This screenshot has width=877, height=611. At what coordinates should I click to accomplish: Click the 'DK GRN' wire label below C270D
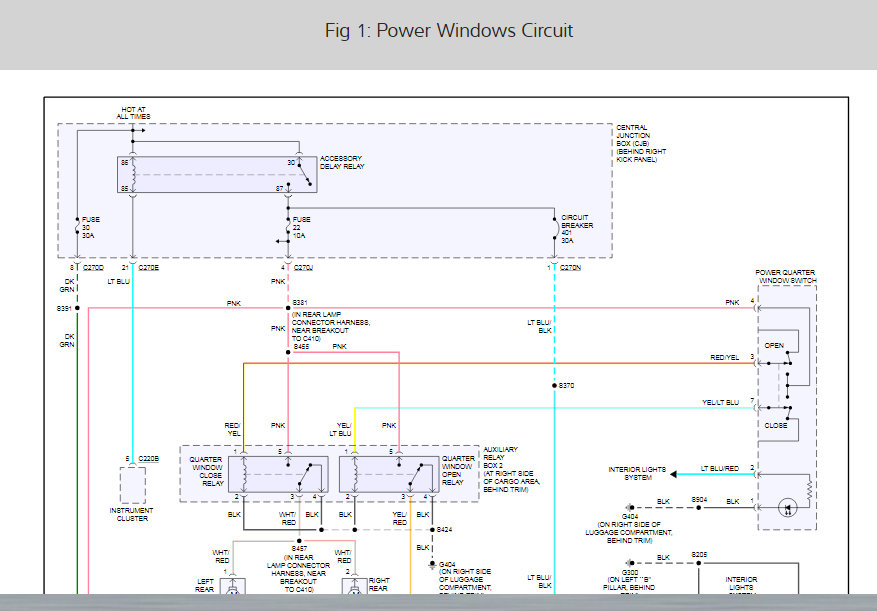(67, 285)
